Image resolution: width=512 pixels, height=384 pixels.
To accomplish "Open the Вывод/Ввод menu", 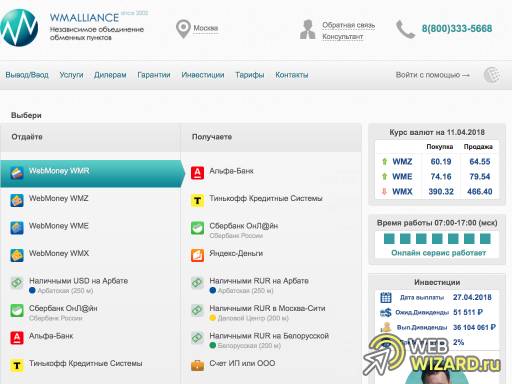I will pos(27,75).
